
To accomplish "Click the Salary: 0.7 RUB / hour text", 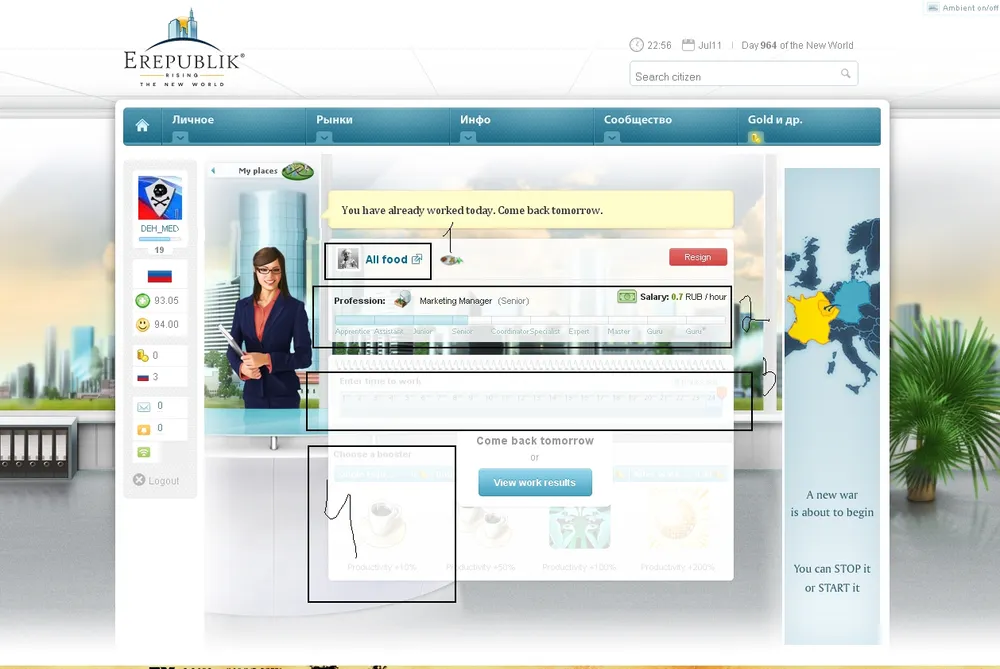I will point(683,297).
